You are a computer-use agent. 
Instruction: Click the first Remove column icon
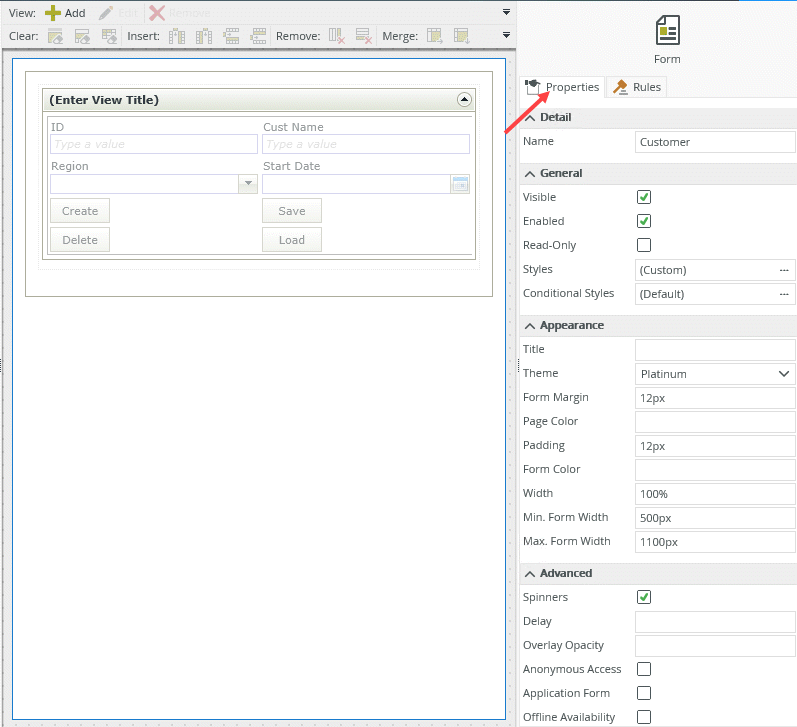click(337, 37)
